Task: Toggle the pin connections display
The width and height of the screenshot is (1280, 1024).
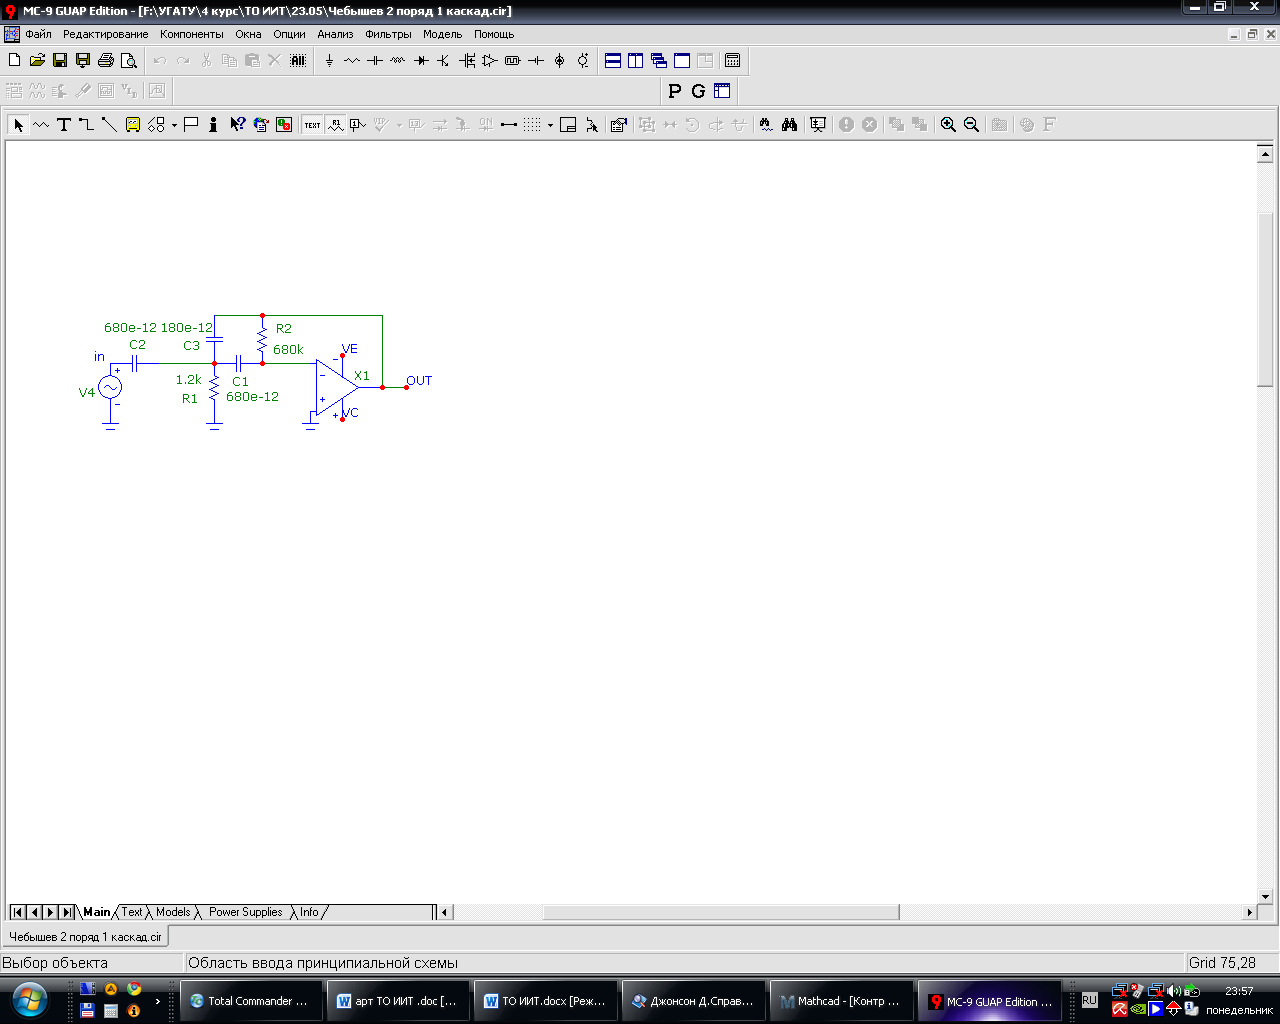Action: [x=509, y=124]
